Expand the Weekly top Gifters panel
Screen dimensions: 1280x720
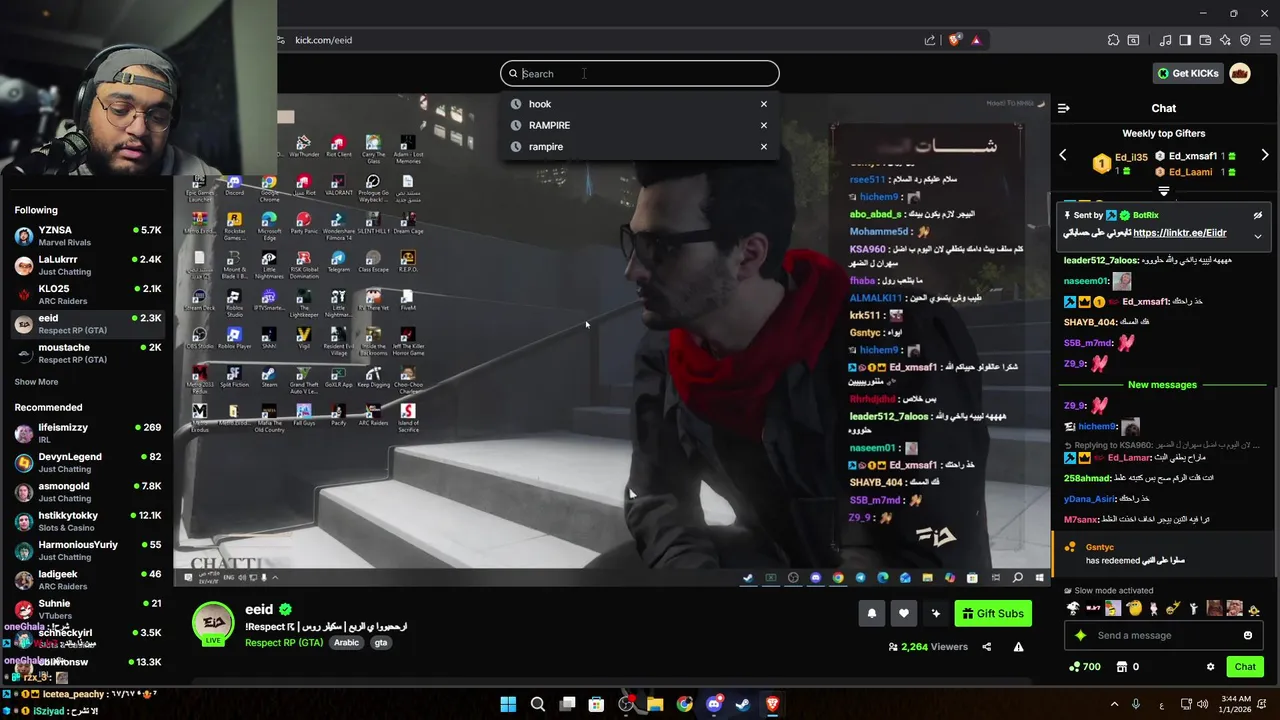tap(1164, 191)
